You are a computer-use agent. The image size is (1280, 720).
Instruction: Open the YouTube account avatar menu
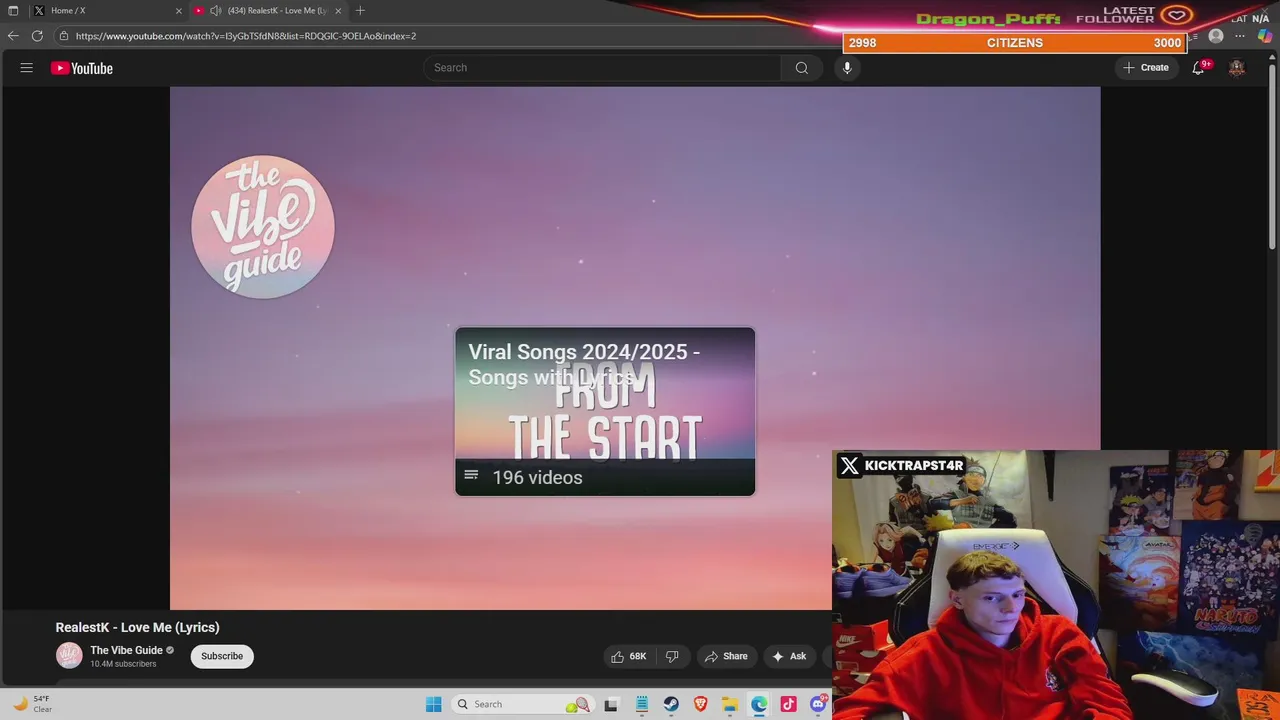1237,68
